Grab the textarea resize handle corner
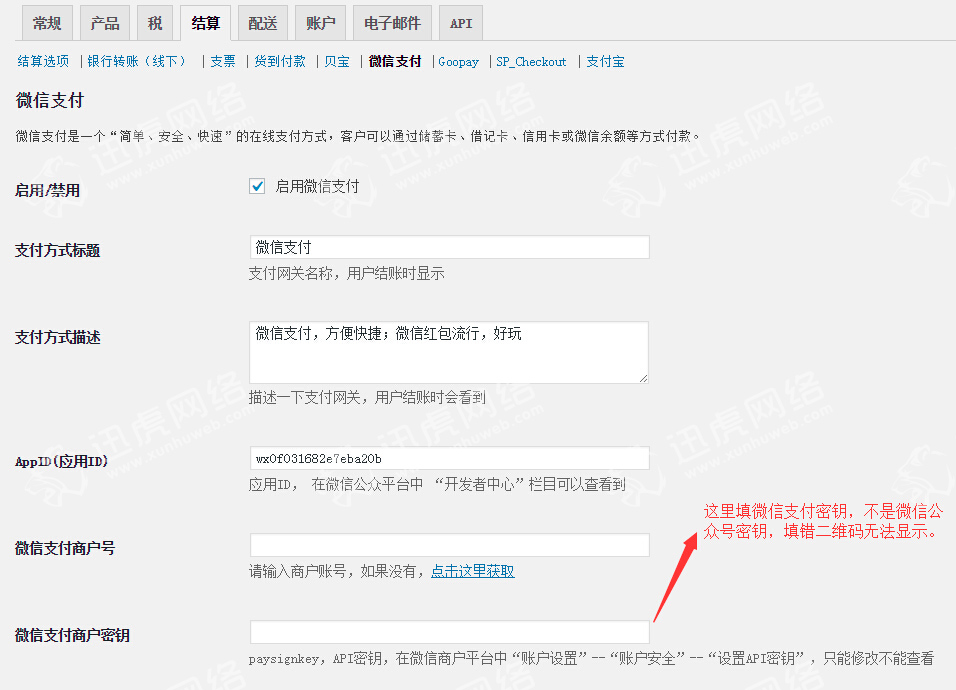 [643, 378]
